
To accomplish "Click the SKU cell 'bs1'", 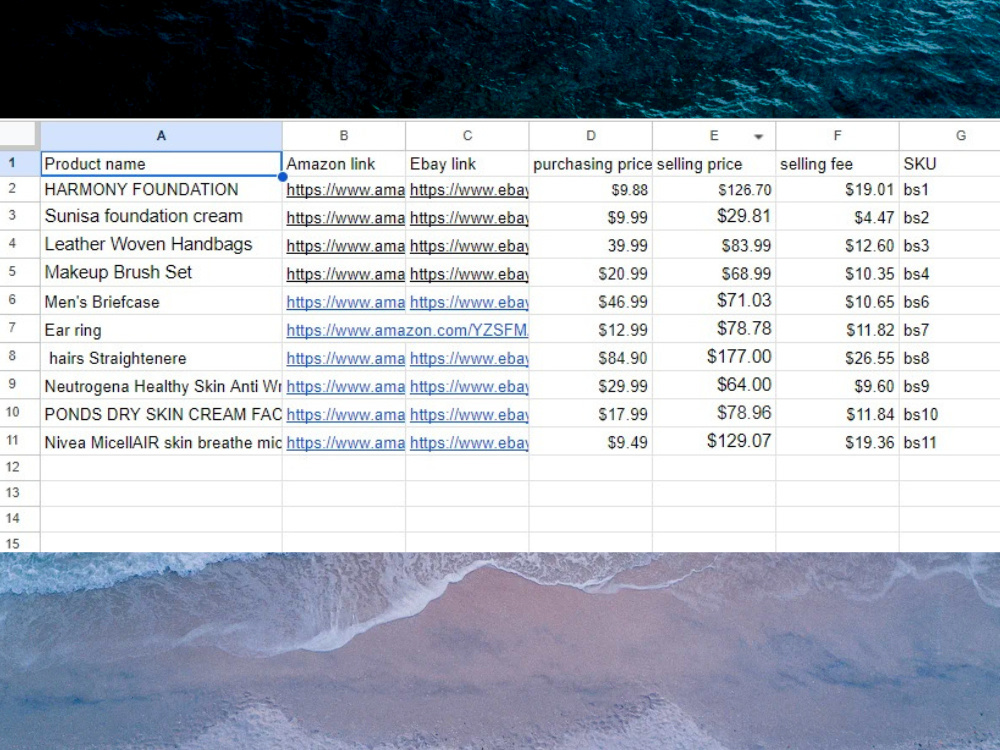I will [950, 190].
